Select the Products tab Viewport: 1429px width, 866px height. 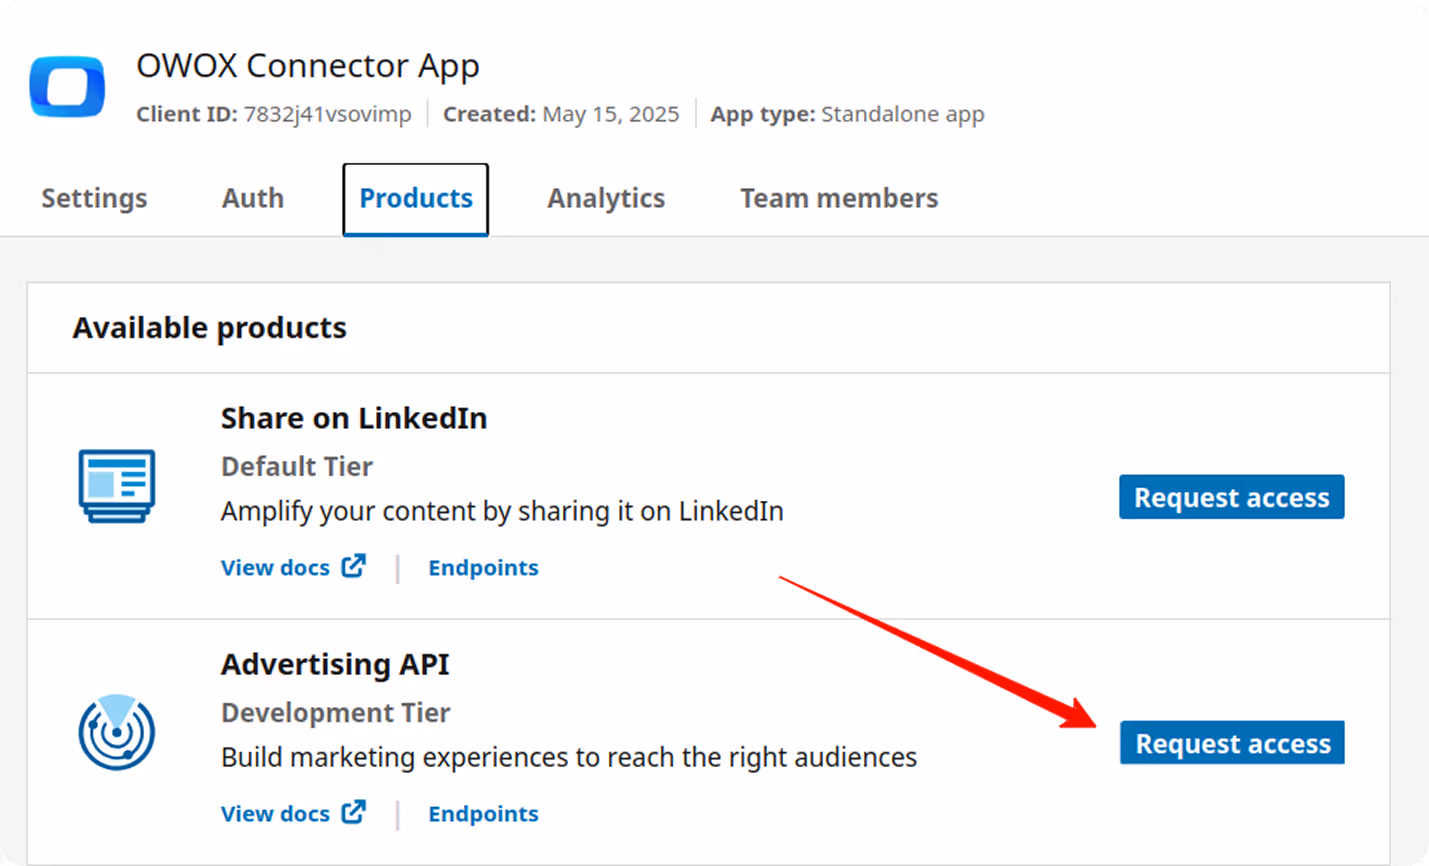coord(415,198)
